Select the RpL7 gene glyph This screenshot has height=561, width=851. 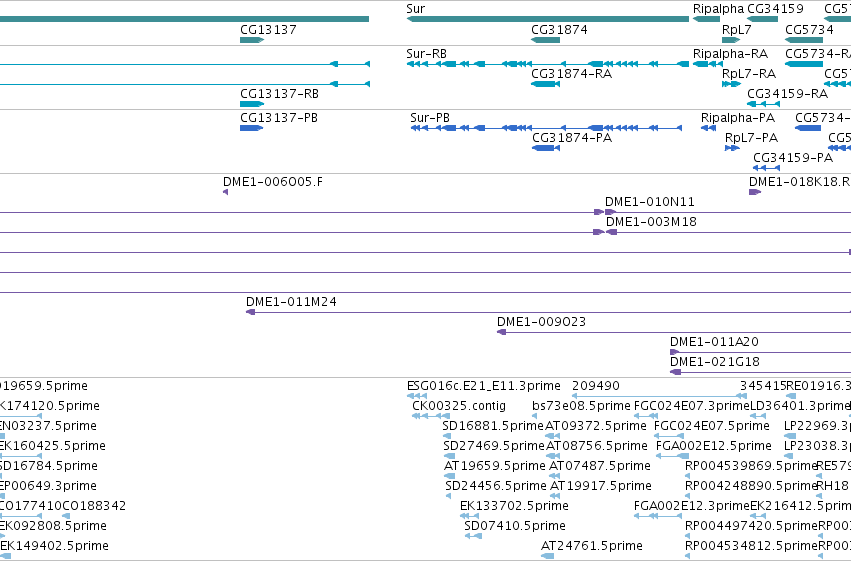pyautogui.click(x=731, y=40)
